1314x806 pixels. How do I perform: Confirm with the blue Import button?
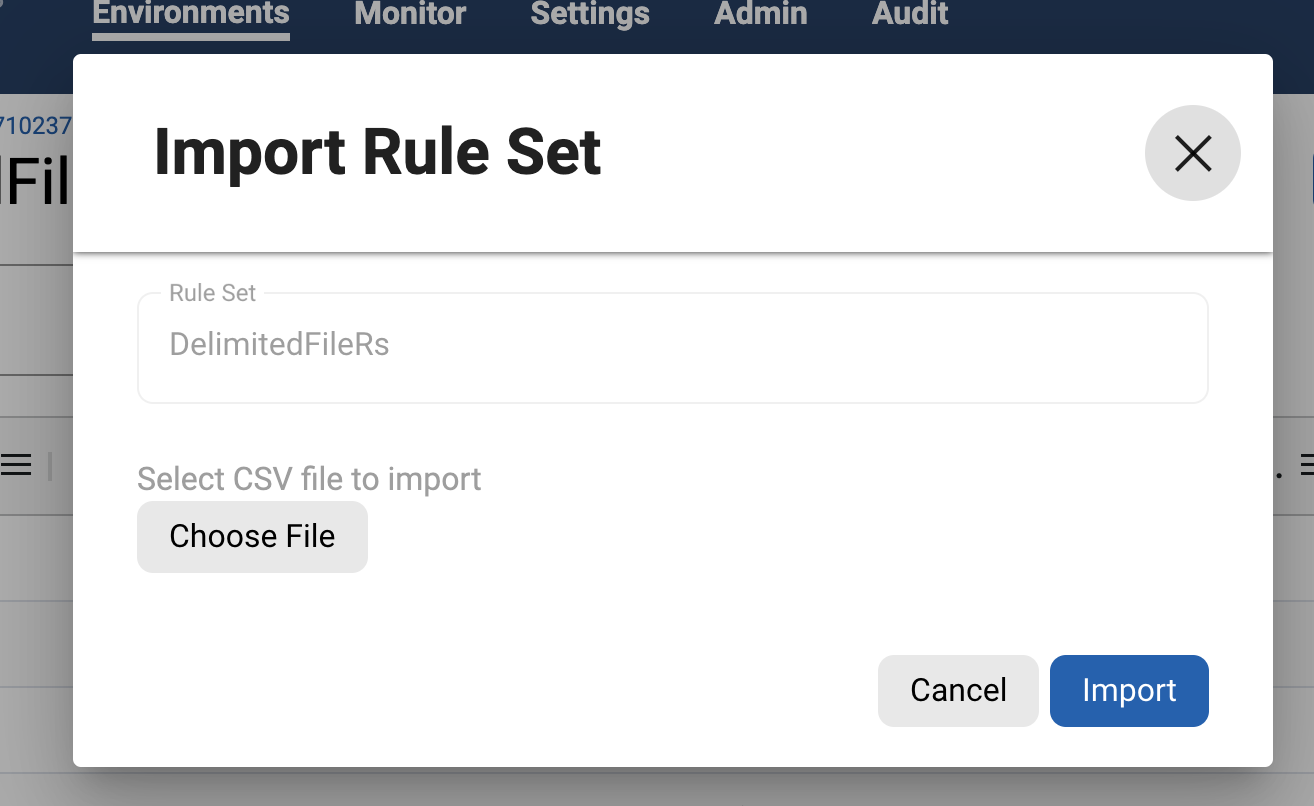[x=1129, y=690]
